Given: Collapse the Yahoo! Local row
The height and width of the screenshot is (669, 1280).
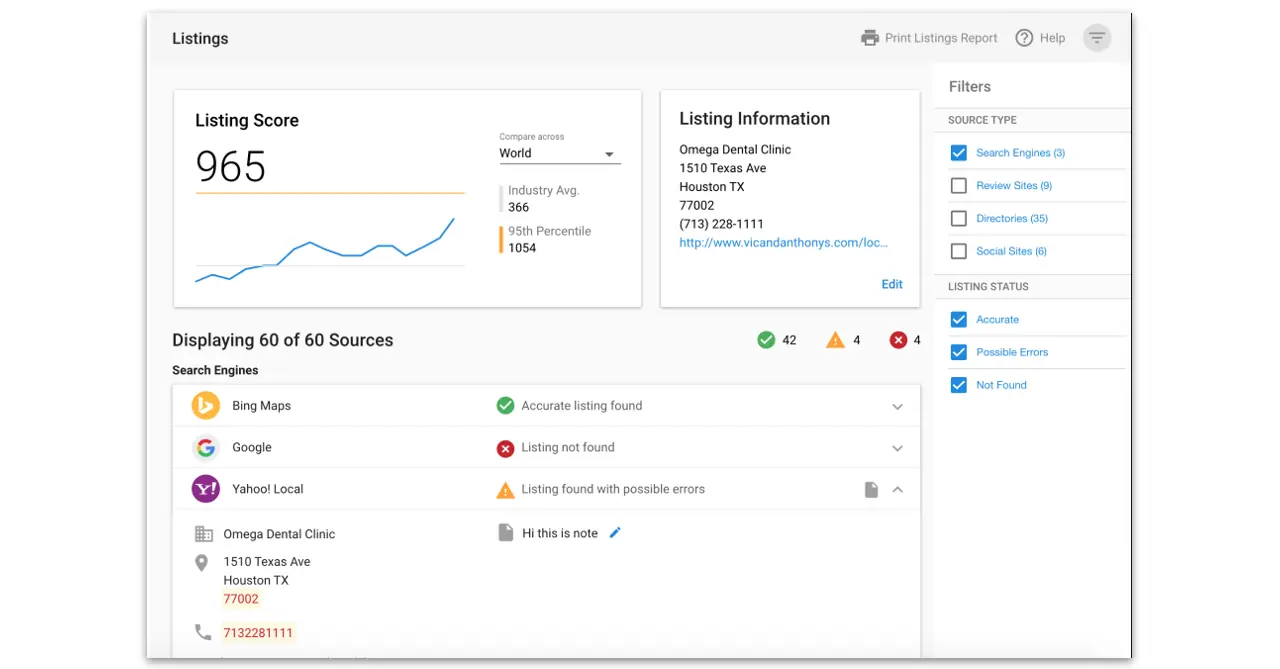Looking at the screenshot, I should 897,490.
